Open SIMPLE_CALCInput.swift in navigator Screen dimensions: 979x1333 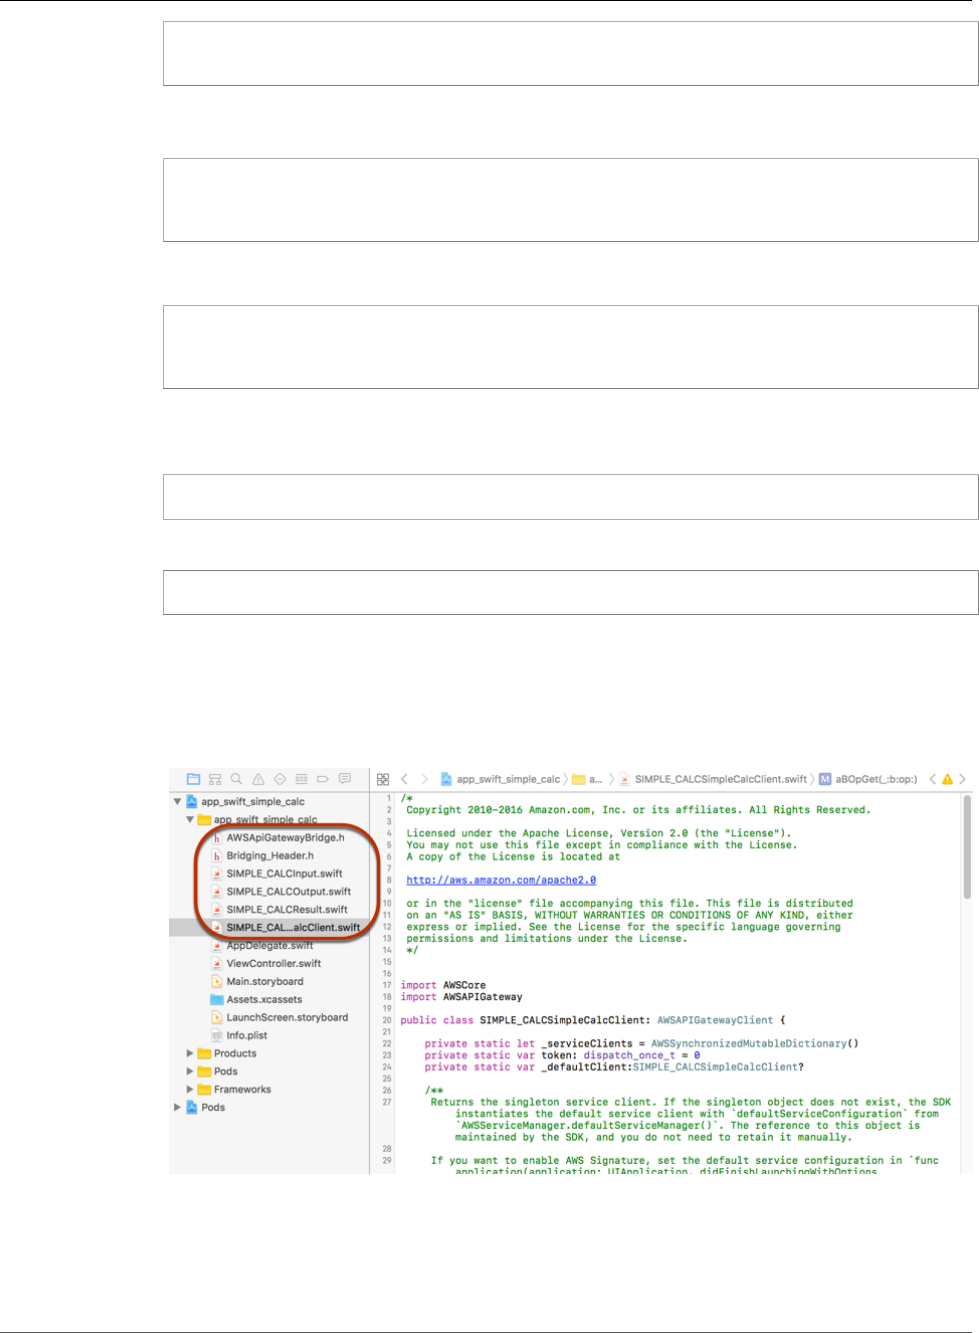277,874
